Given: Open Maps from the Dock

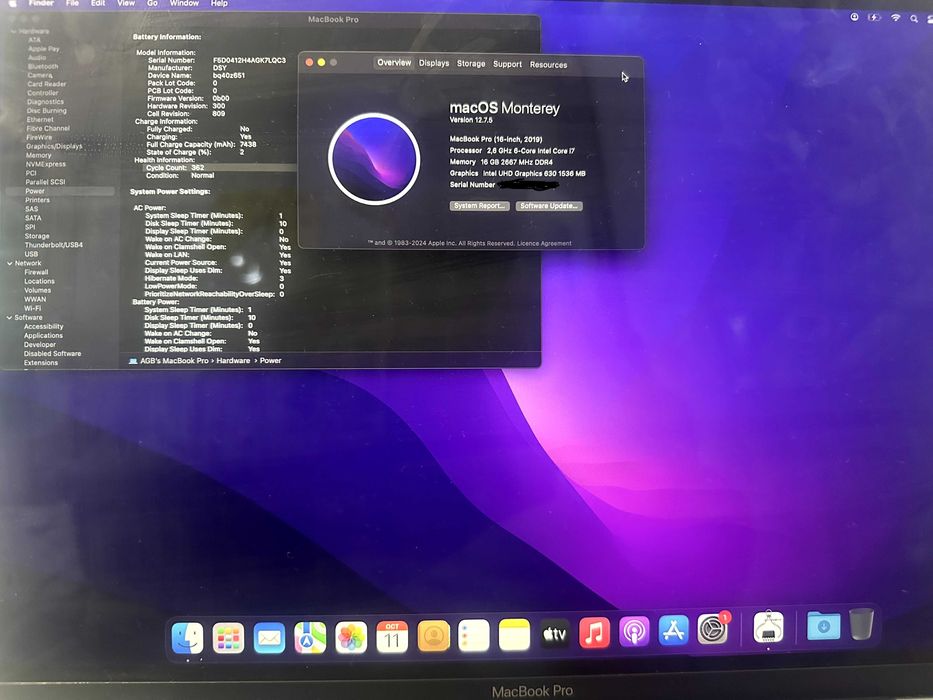Looking at the screenshot, I should 310,638.
